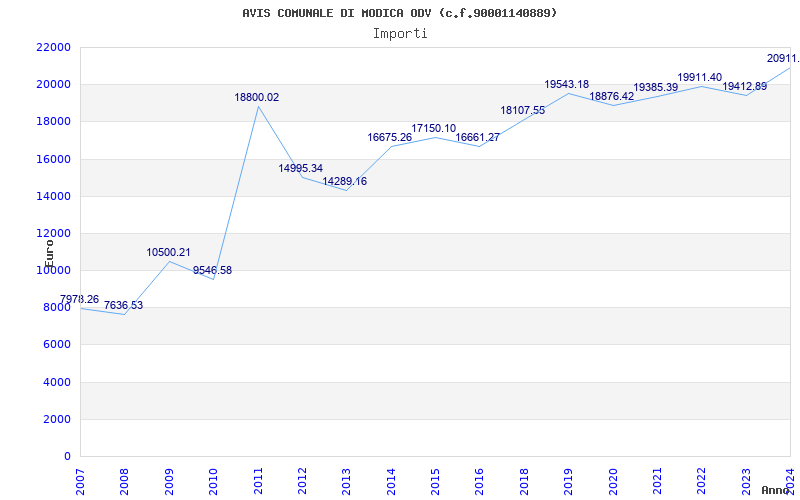Click the 2019 year label
This screenshot has width=800, height=500.
tap(568, 482)
